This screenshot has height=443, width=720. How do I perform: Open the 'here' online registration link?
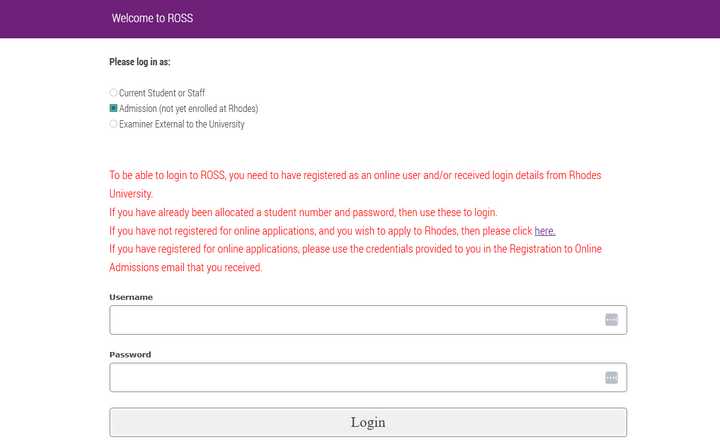[x=545, y=231]
